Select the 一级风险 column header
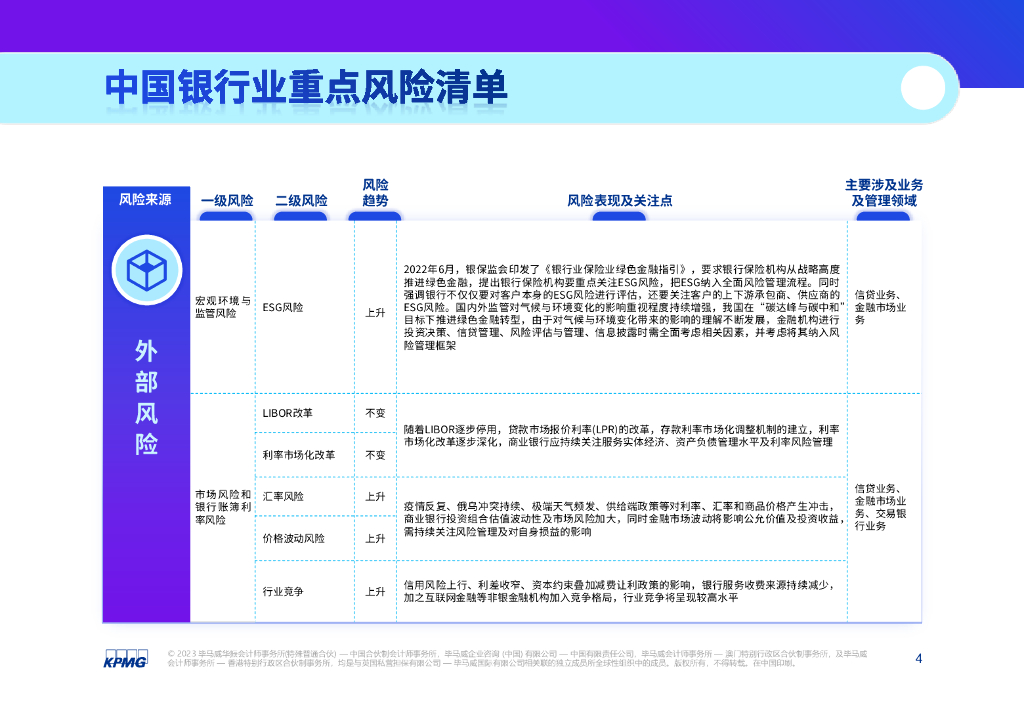This screenshot has height=709, width=1024. click(x=227, y=201)
